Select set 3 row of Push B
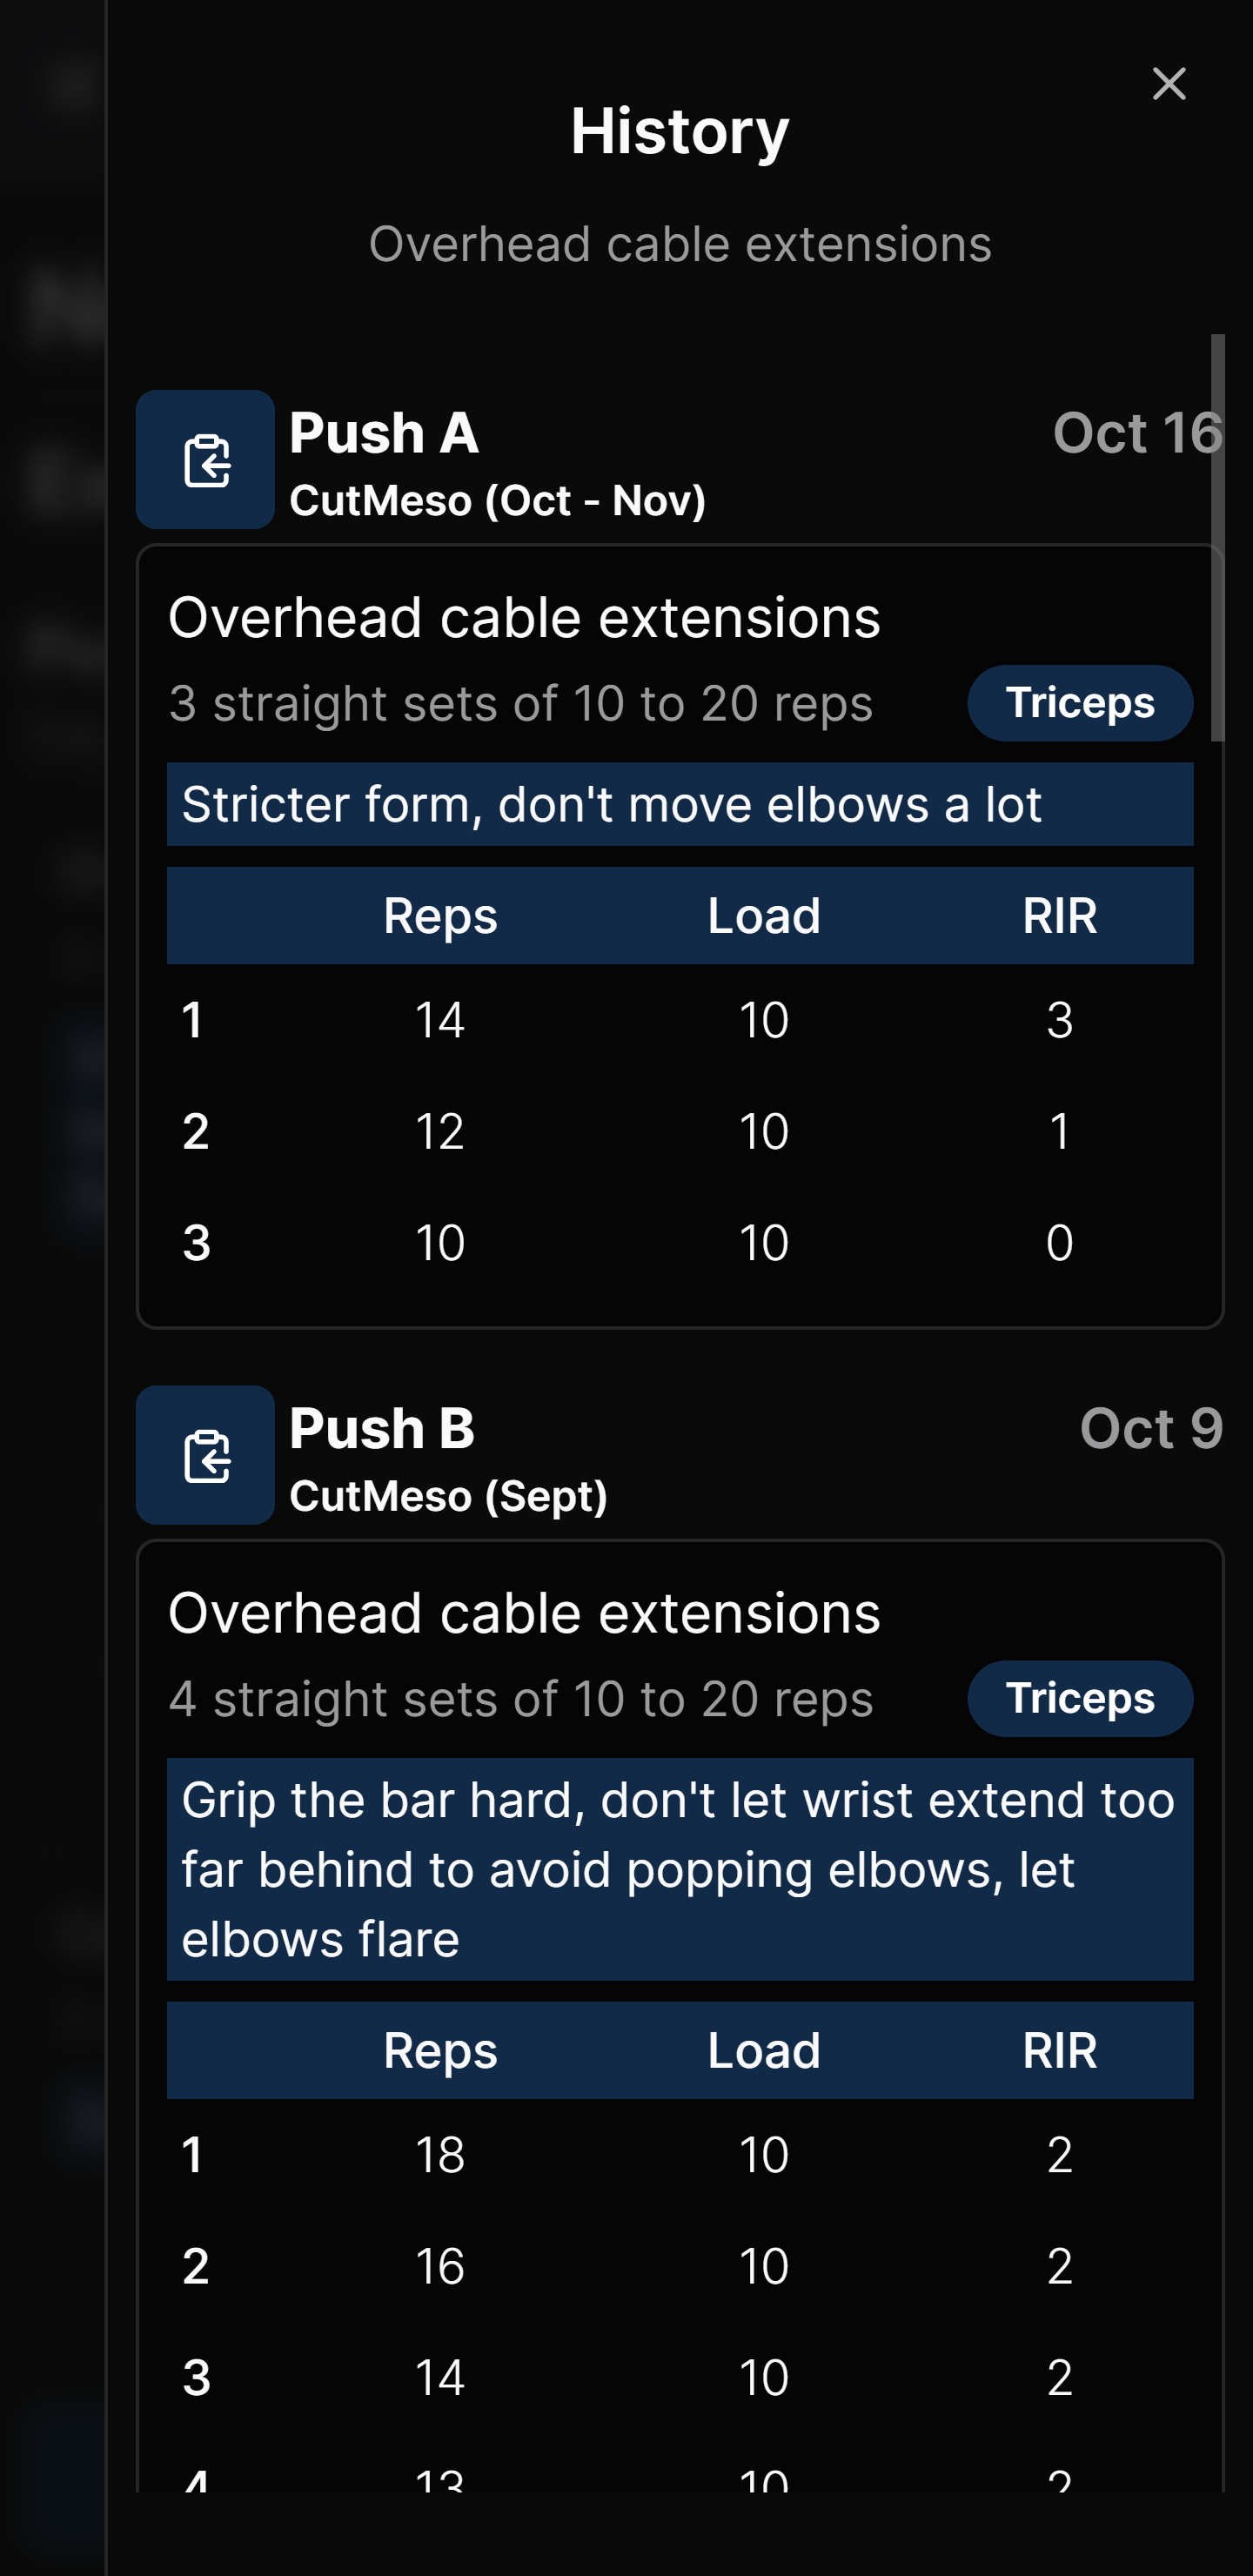The width and height of the screenshot is (1253, 2576). [x=680, y=2377]
